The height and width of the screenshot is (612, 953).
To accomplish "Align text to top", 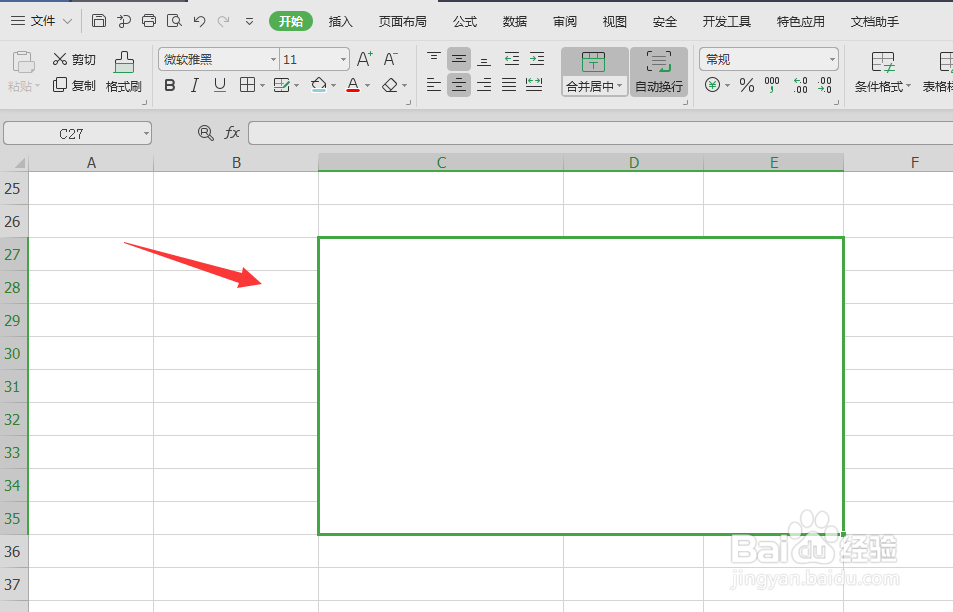I will point(433,59).
